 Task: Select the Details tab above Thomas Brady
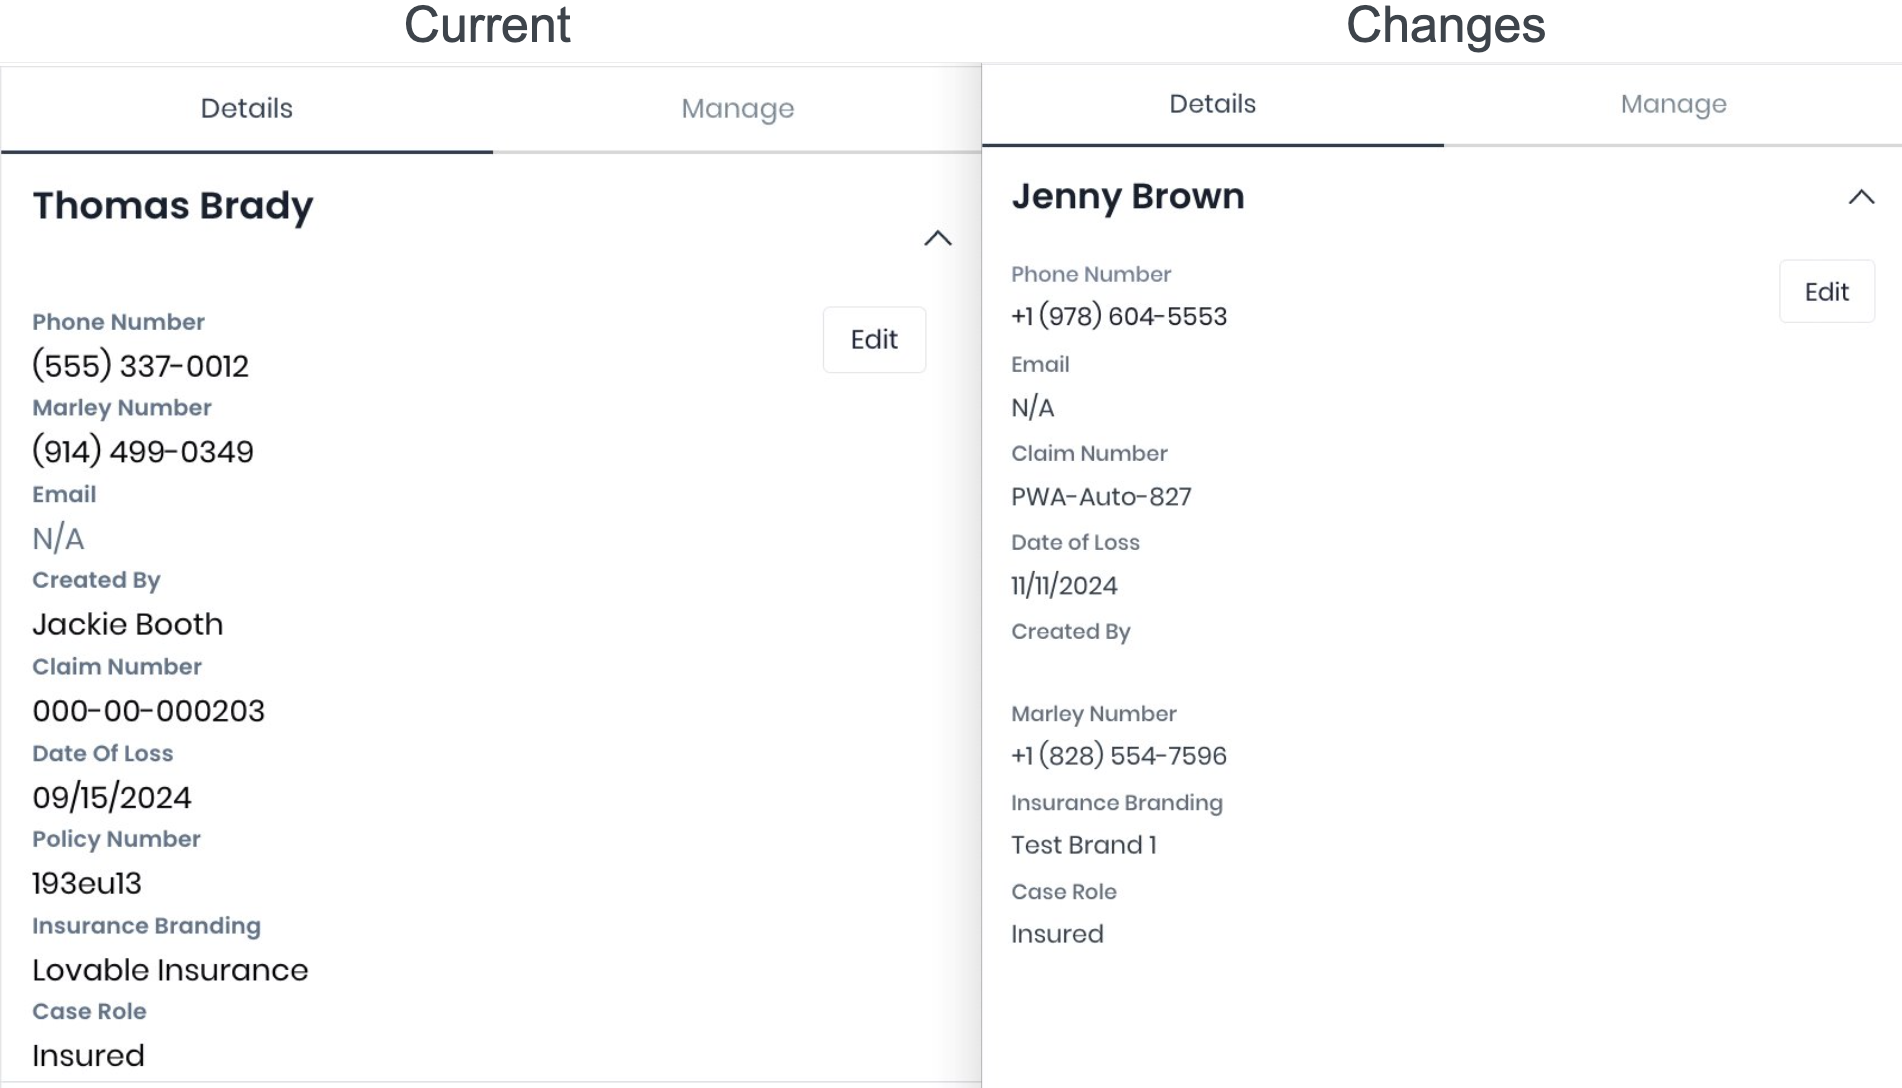(246, 109)
